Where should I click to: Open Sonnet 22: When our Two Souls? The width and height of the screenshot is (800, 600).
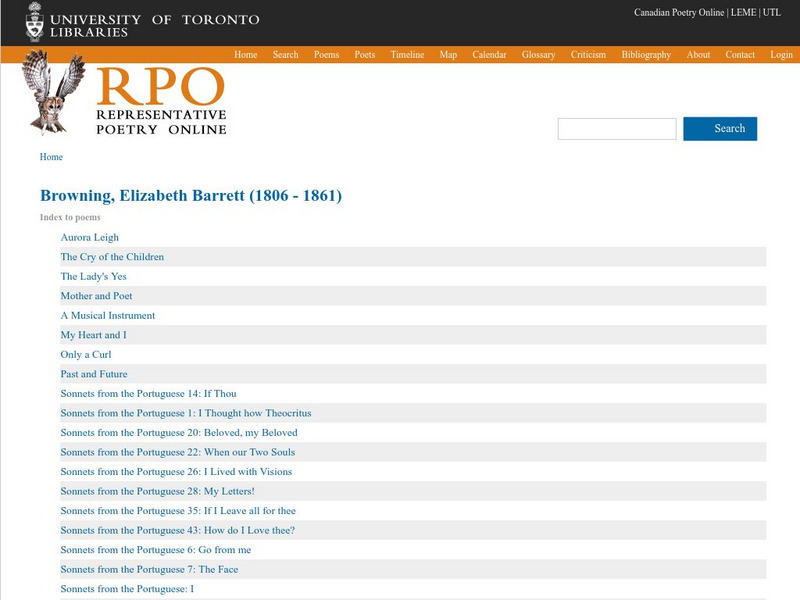point(178,452)
